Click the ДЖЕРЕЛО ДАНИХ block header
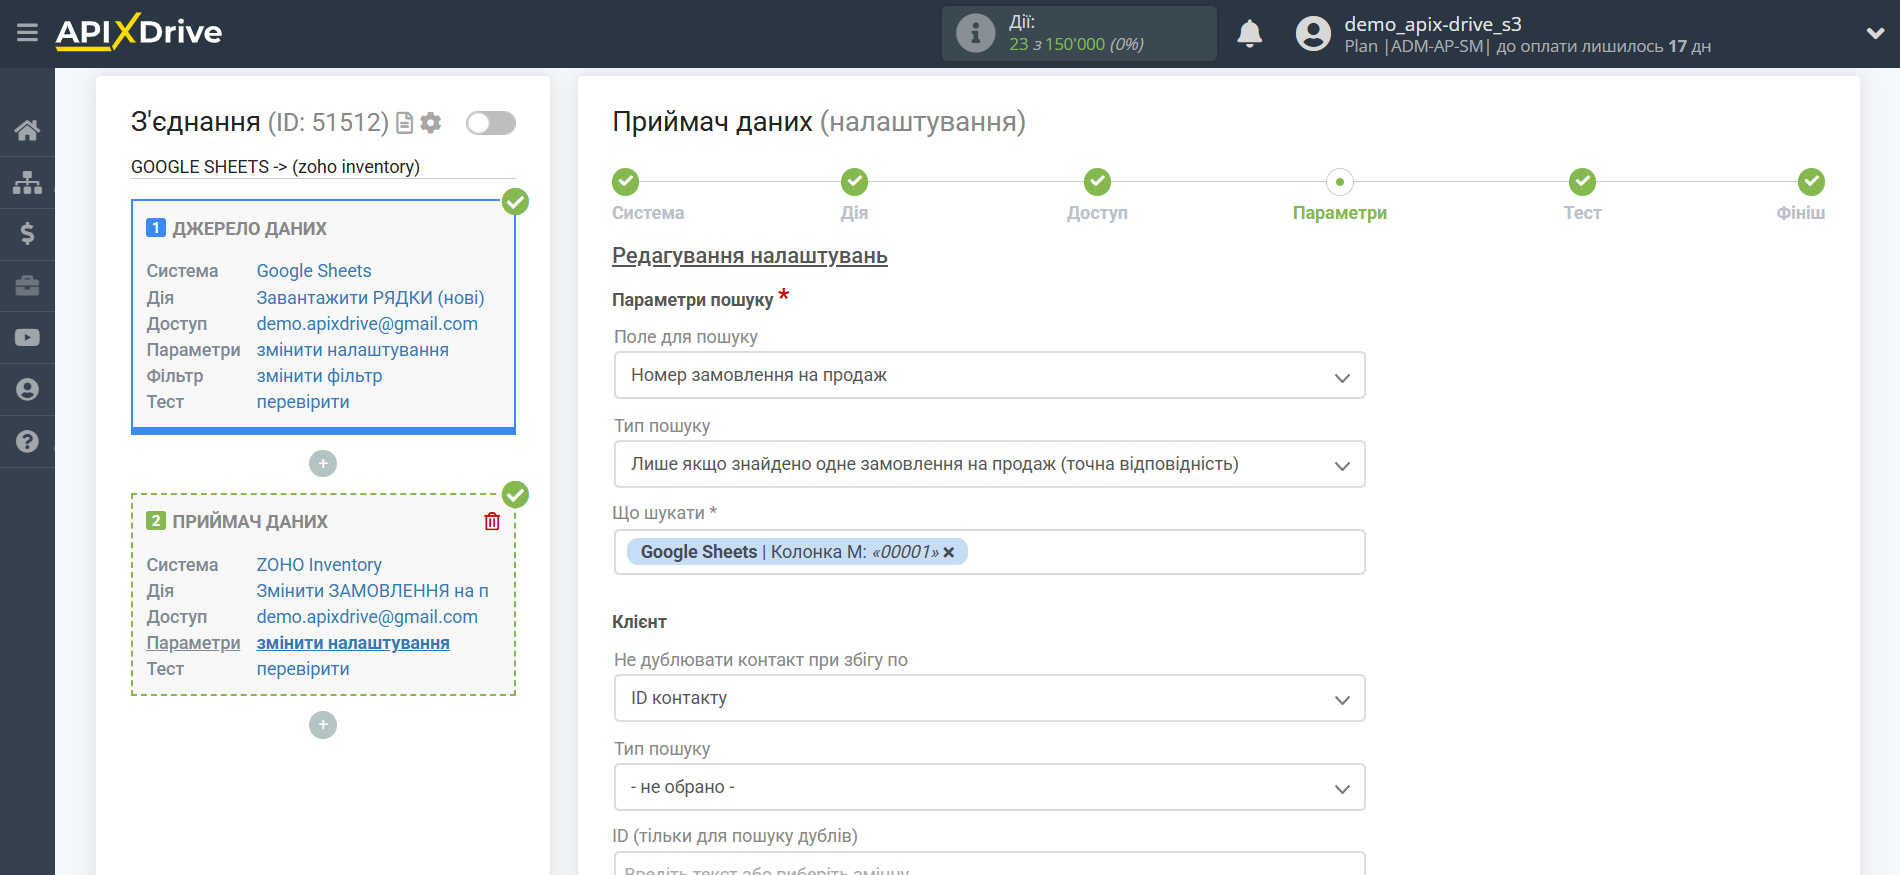 point(249,229)
